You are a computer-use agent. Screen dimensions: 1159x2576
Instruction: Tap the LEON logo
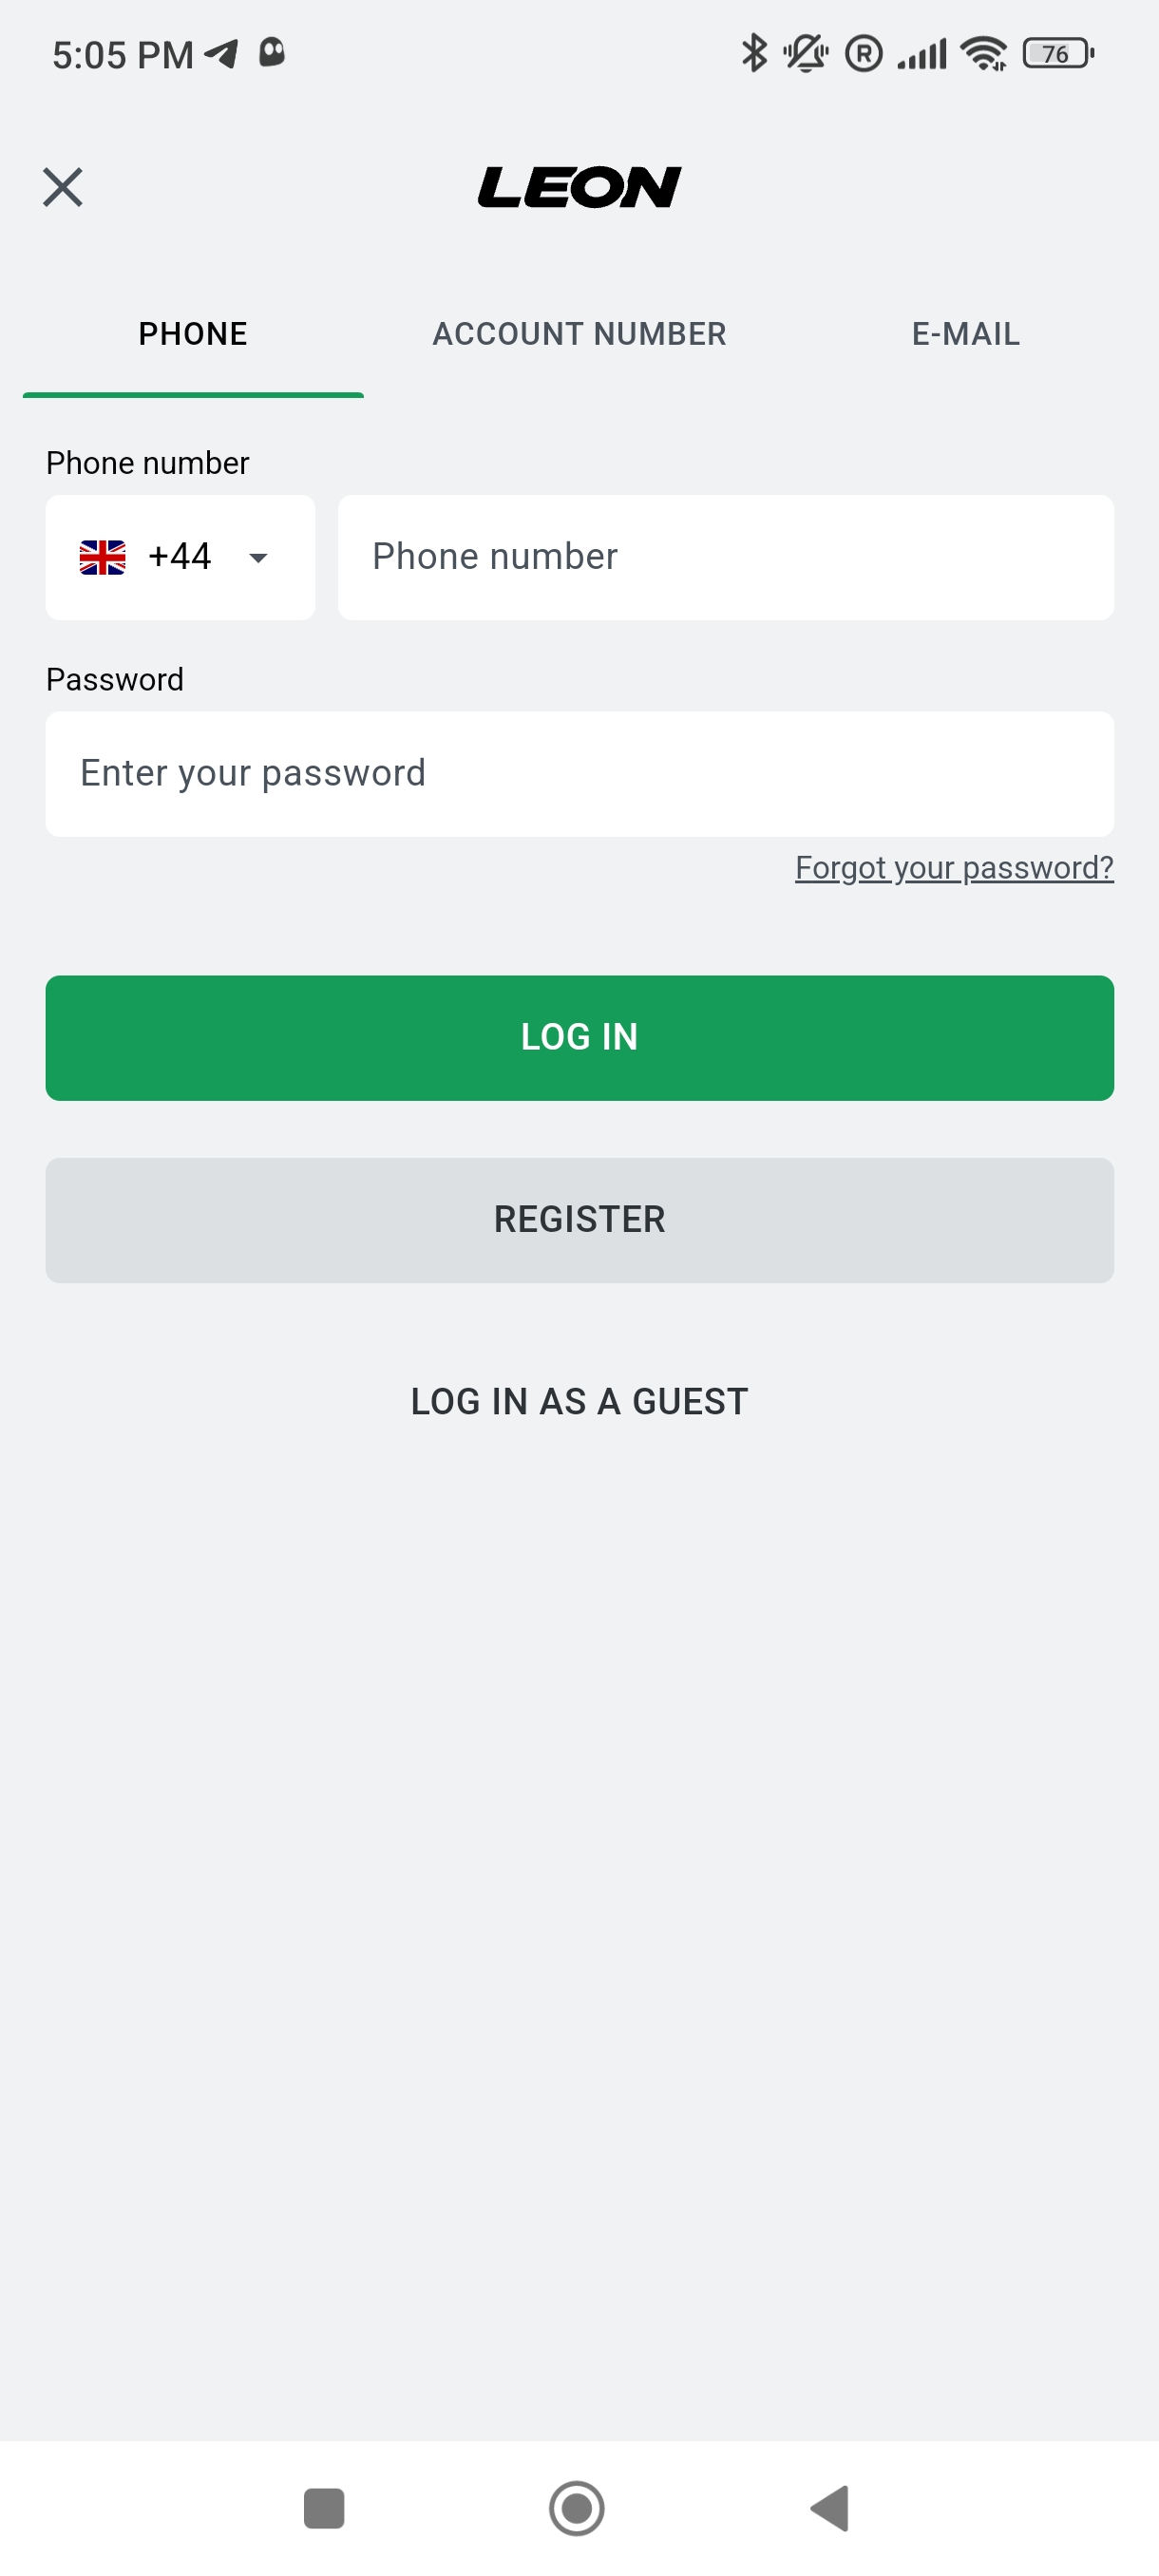click(x=579, y=187)
